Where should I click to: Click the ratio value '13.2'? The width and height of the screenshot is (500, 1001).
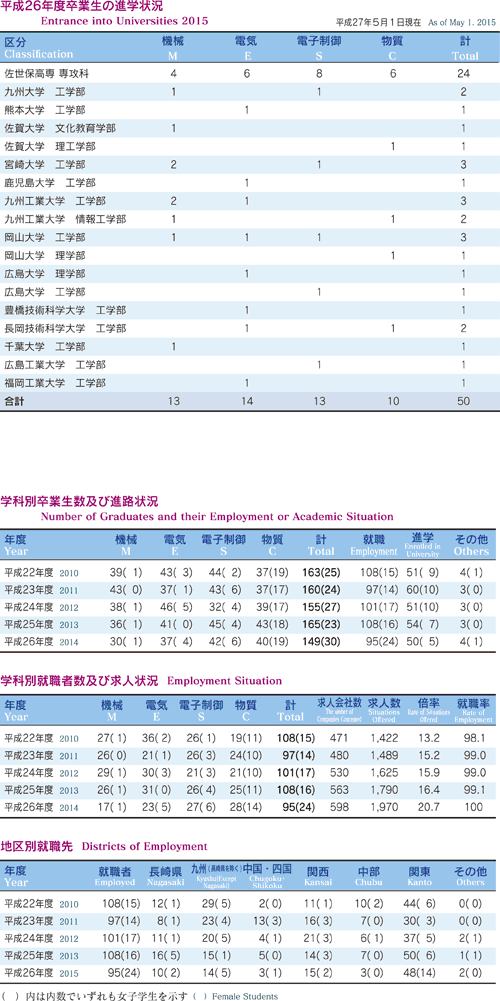click(428, 738)
